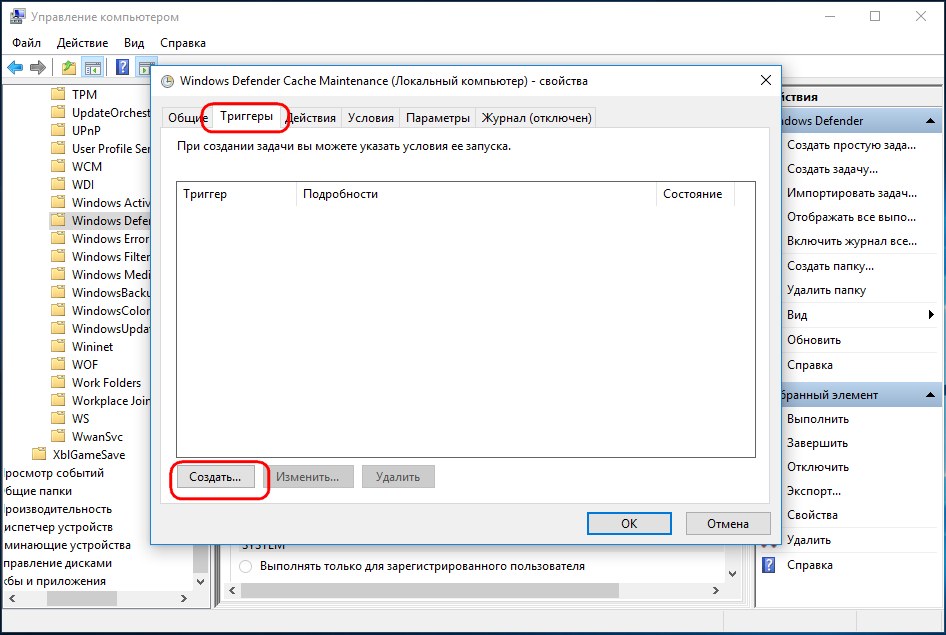Select Windows Error folder in the tree

click(110, 238)
